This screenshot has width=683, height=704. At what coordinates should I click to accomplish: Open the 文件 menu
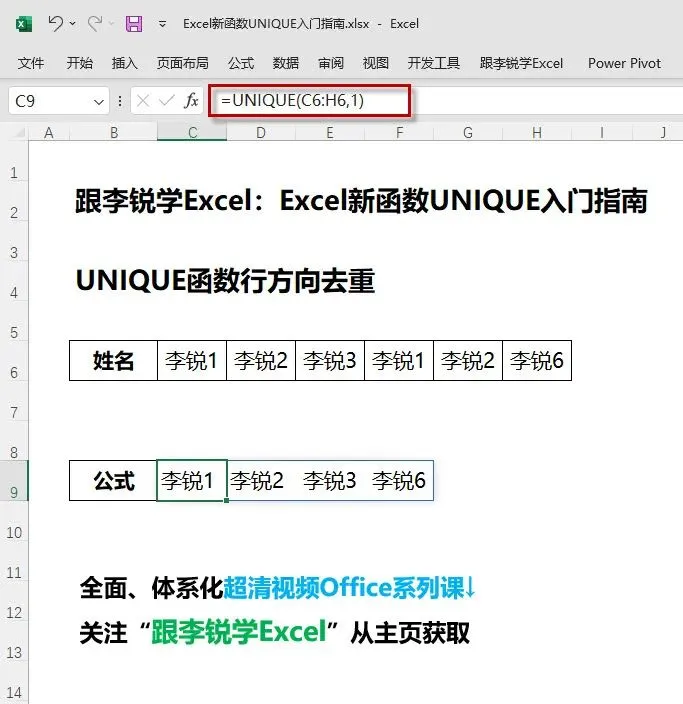31,63
